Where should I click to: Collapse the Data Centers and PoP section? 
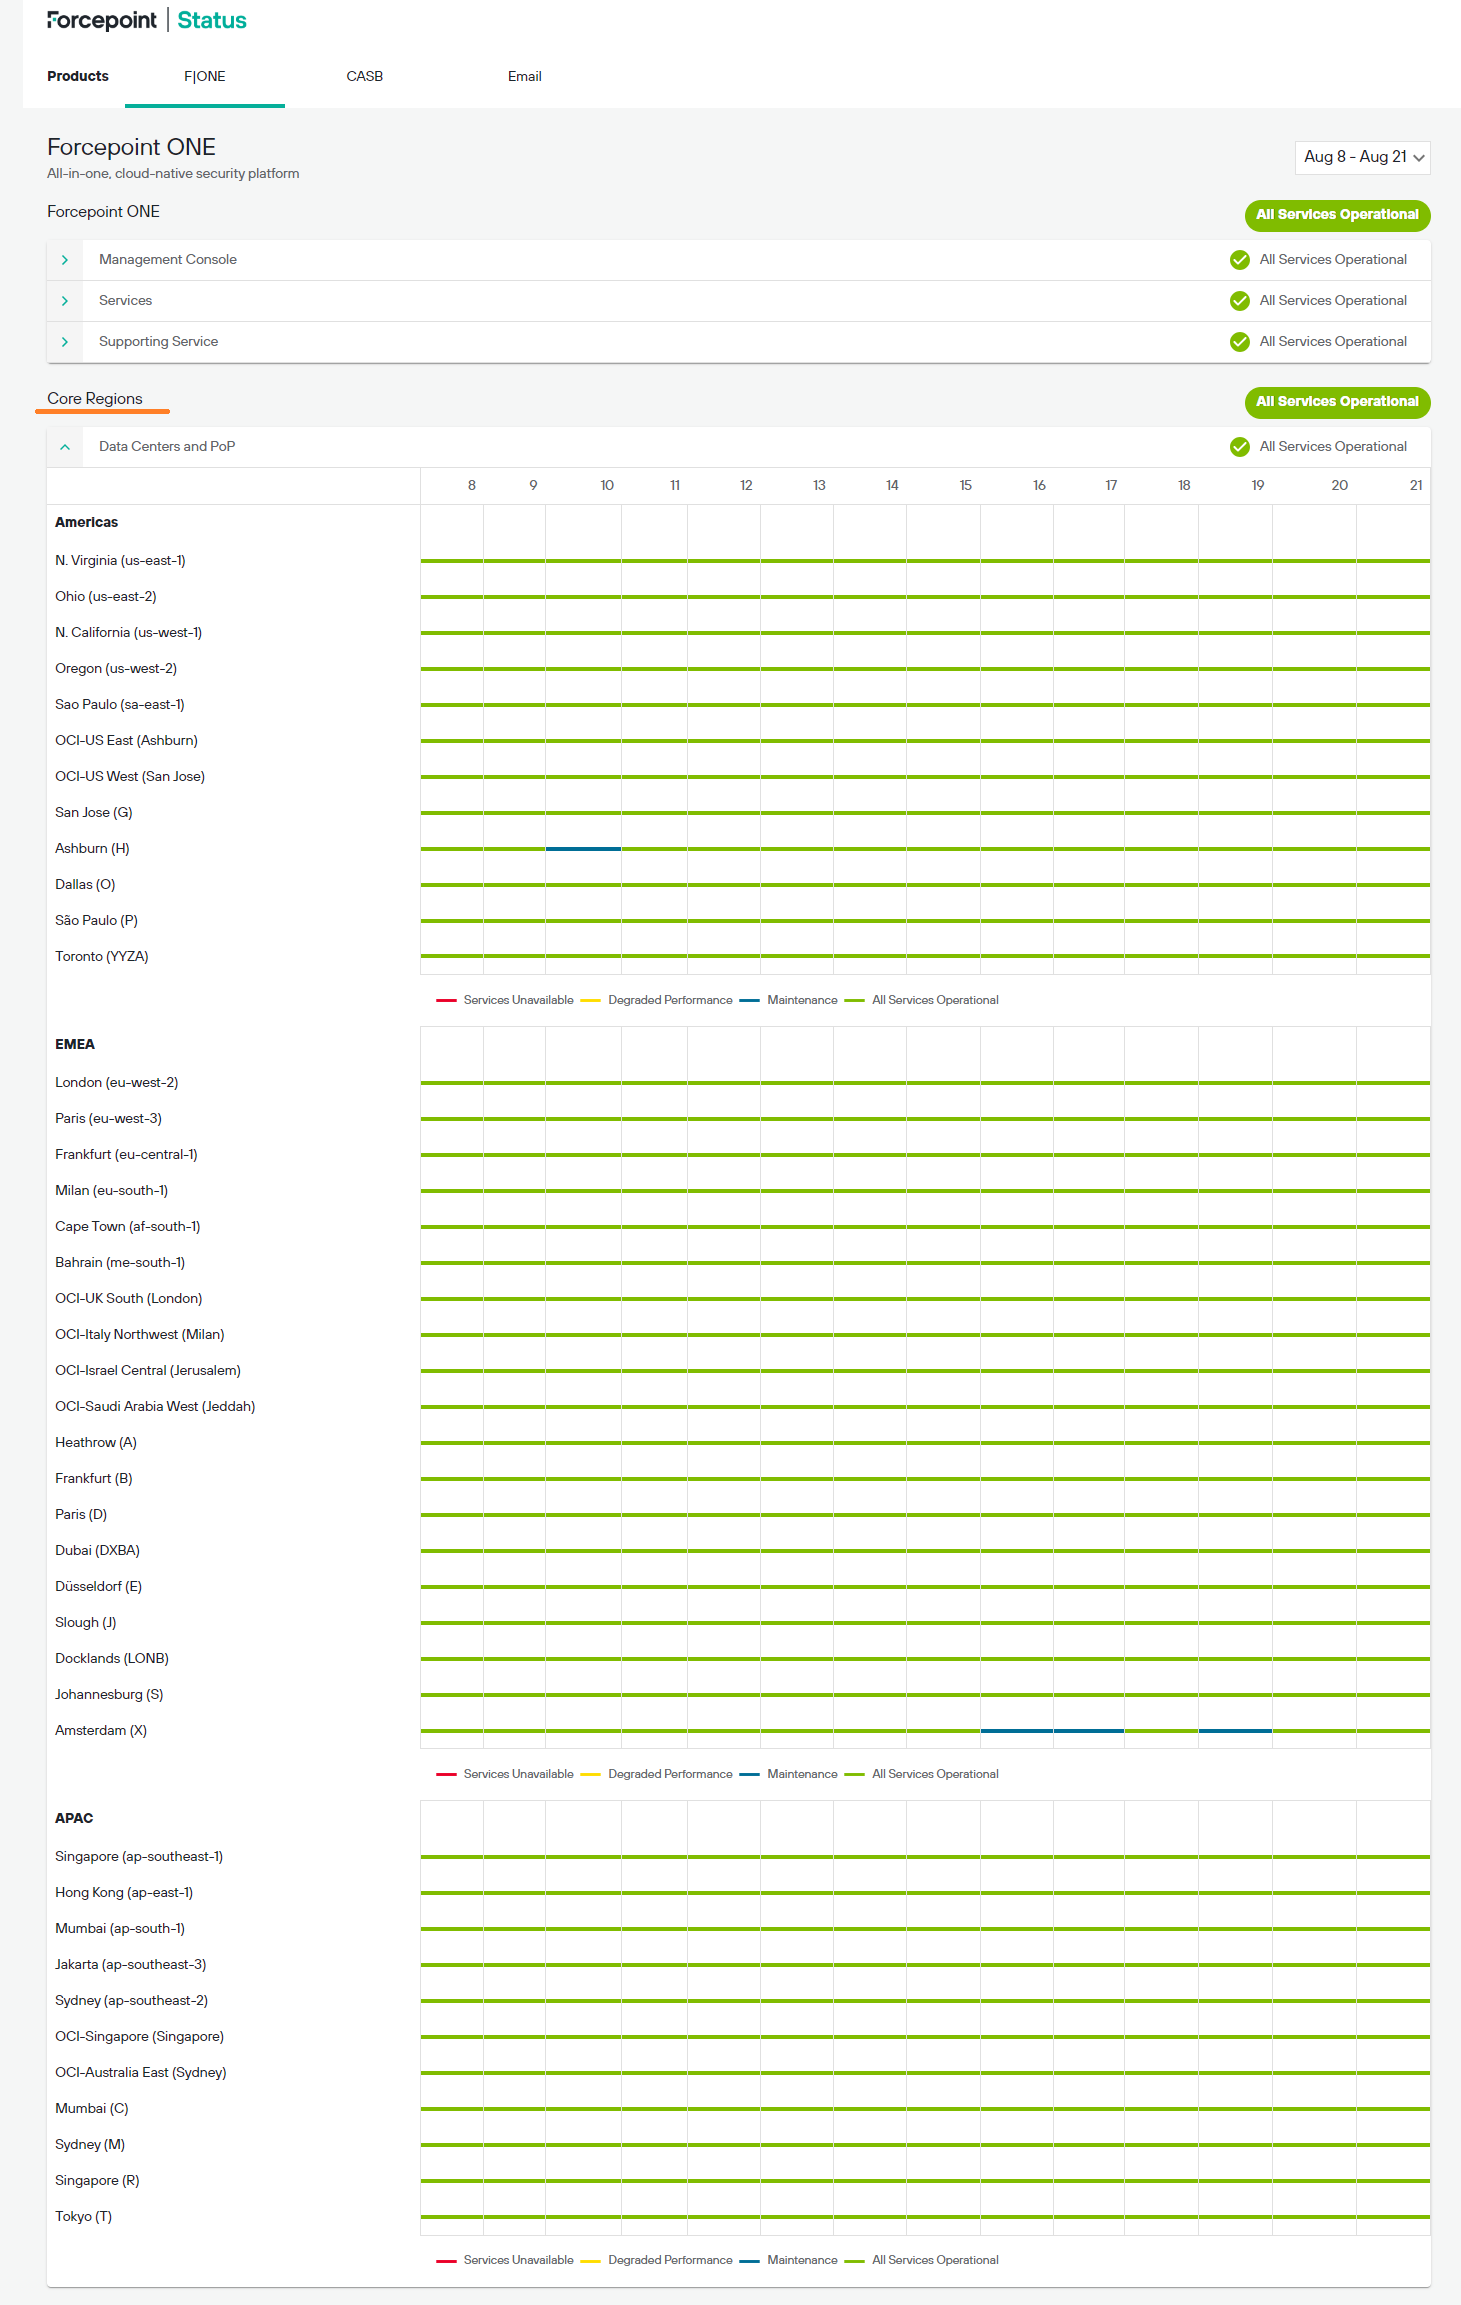click(65, 447)
